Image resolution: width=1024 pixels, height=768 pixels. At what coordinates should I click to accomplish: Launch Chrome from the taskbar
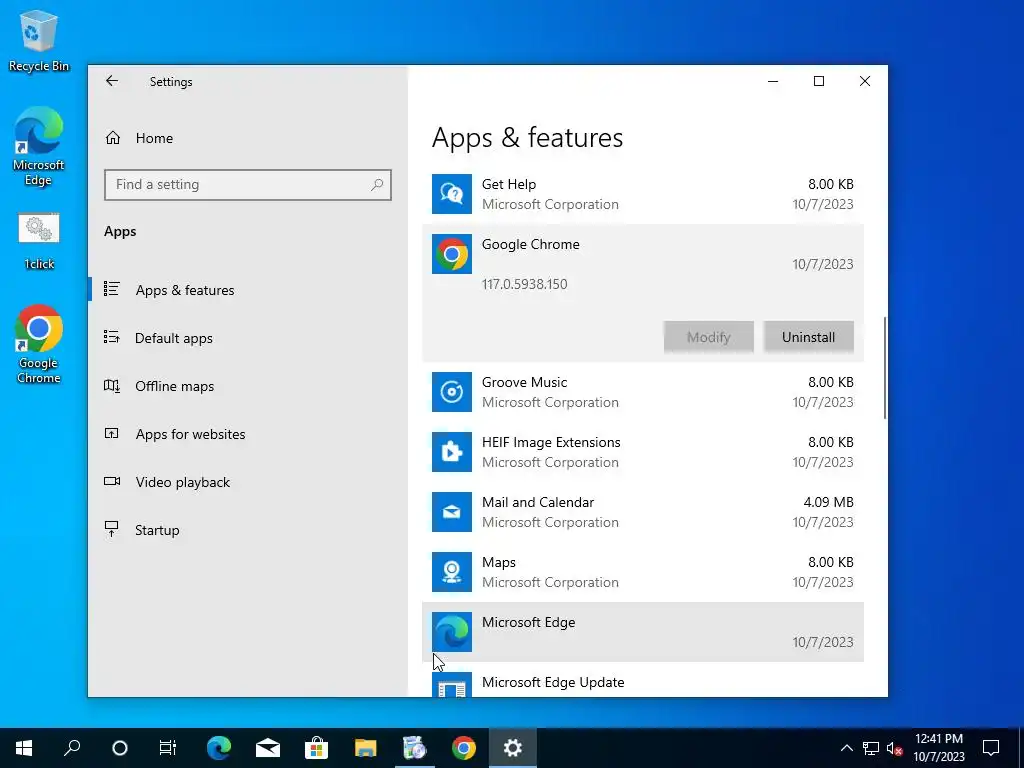point(464,748)
